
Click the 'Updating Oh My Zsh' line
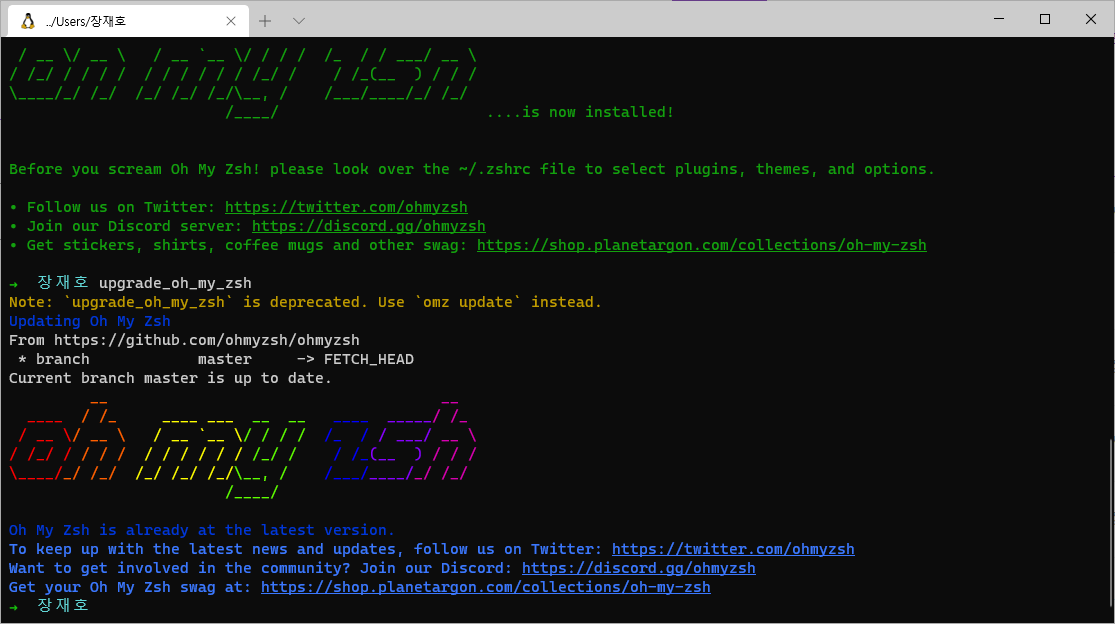(90, 321)
